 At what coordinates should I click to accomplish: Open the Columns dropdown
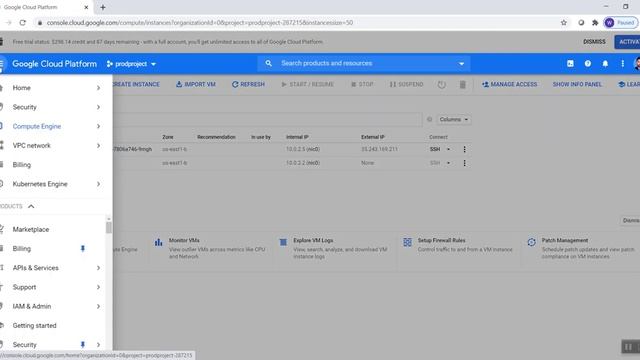453,120
